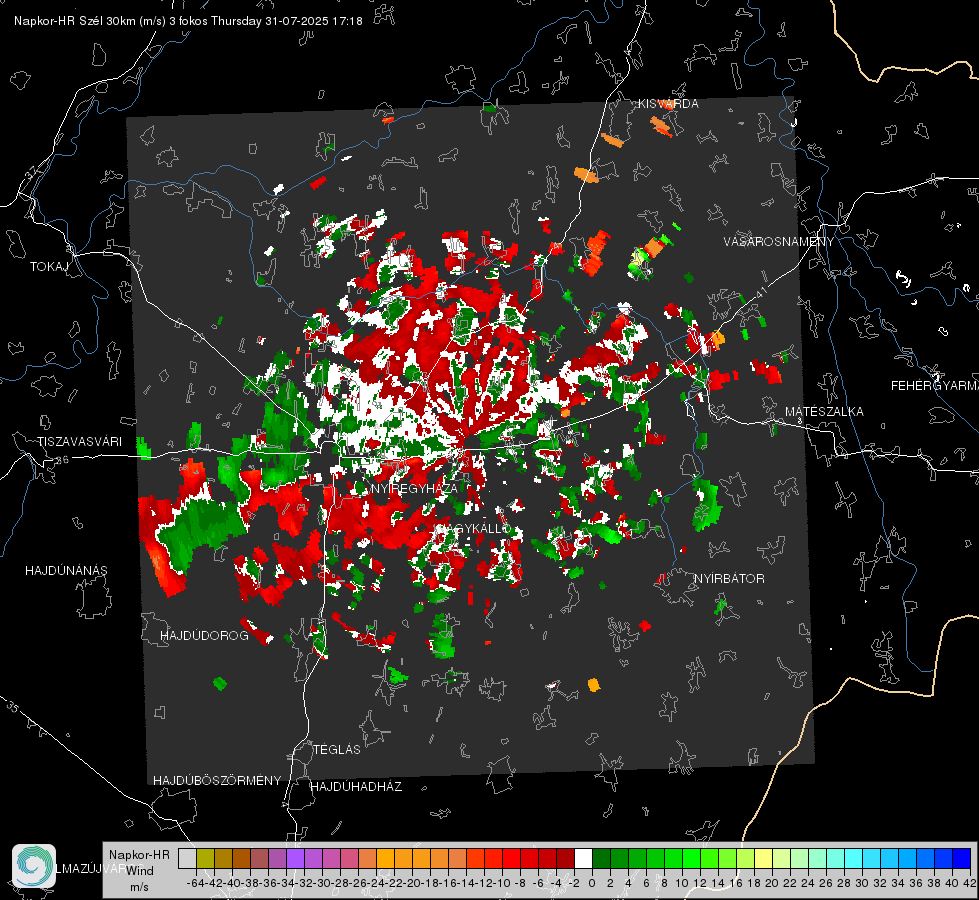Click the NAGYKÁLLÓ town label
Screen dimensions: 979x900
473,528
